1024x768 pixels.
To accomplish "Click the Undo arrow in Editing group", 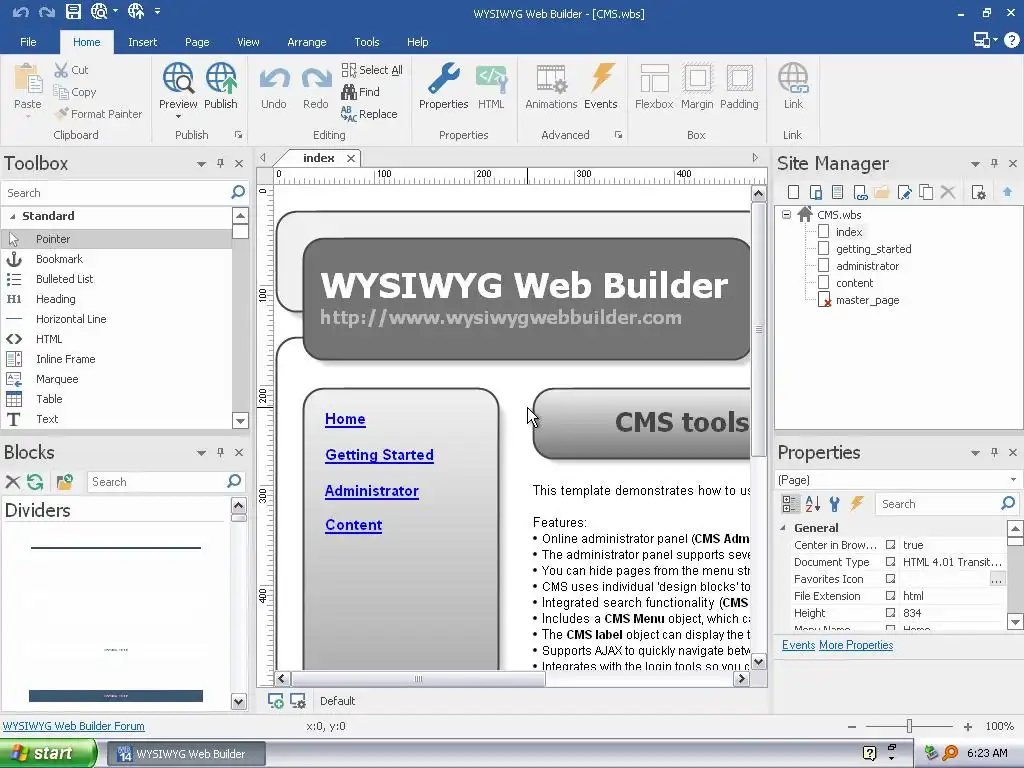I will 274,79.
